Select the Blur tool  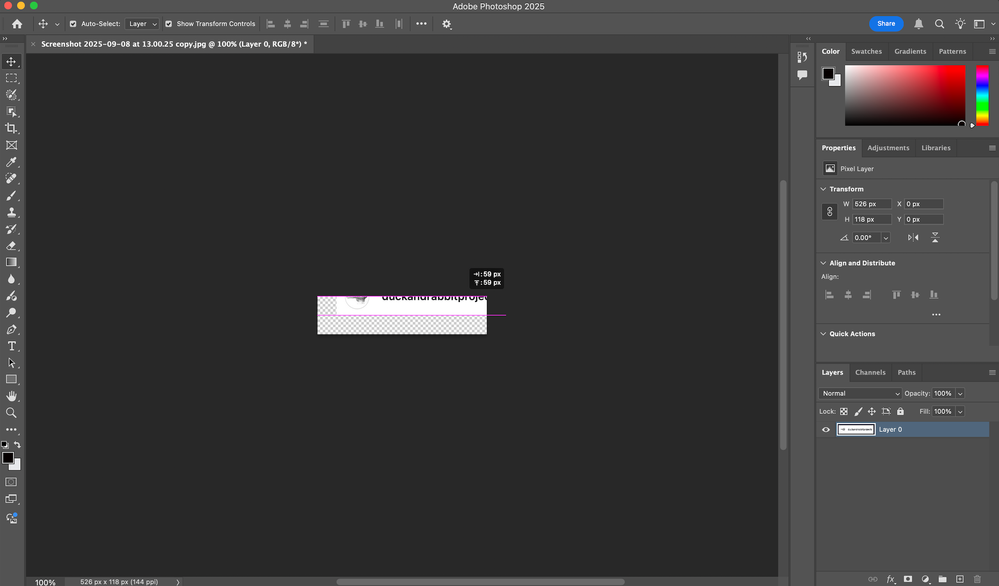(x=11, y=279)
